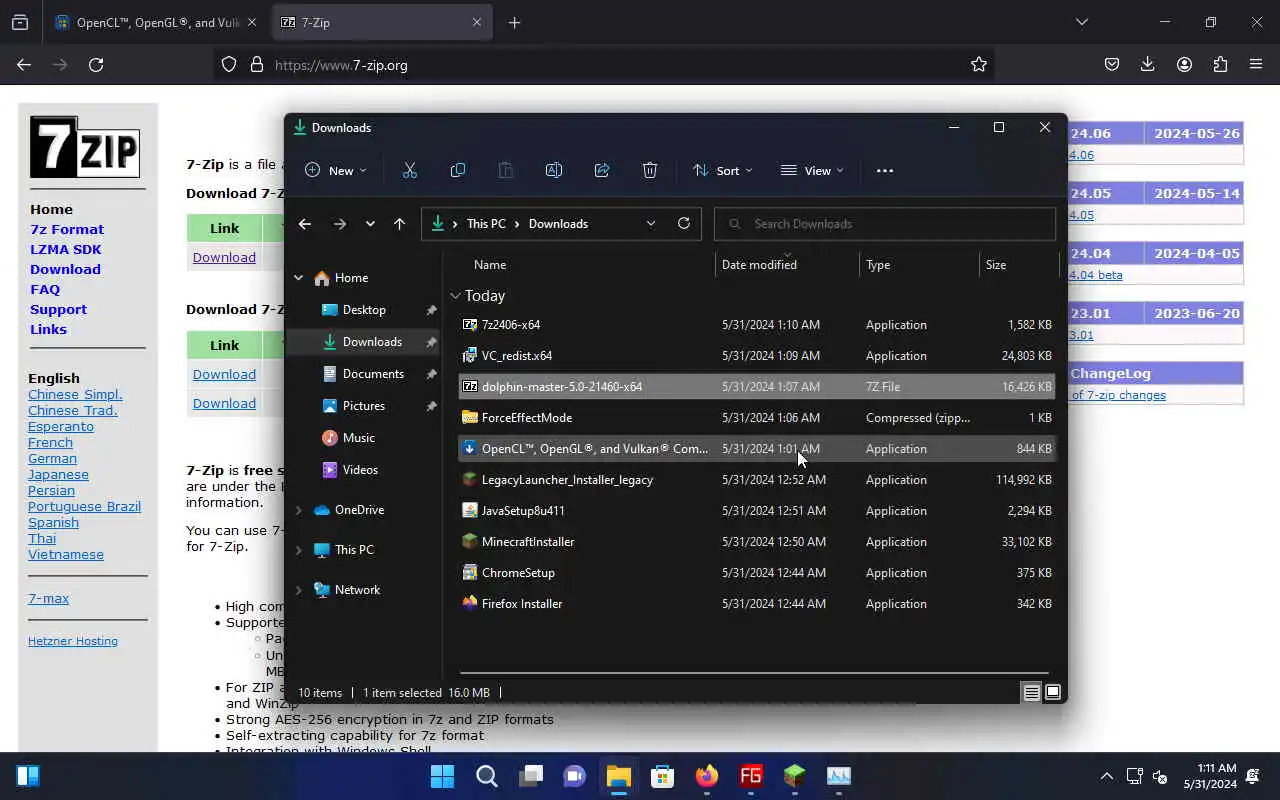Screen dimensions: 1280x800
Task: Click the Copy icon in Explorer toolbar
Action: point(458,171)
